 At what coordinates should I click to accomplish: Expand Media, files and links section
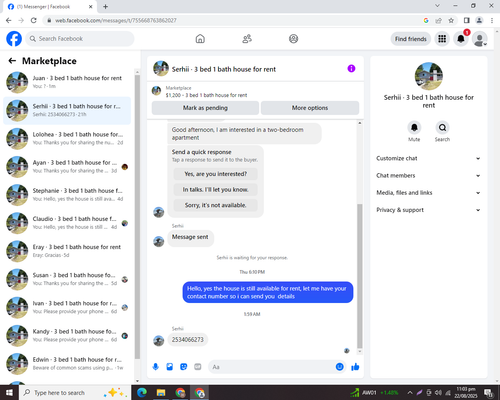coord(428,193)
